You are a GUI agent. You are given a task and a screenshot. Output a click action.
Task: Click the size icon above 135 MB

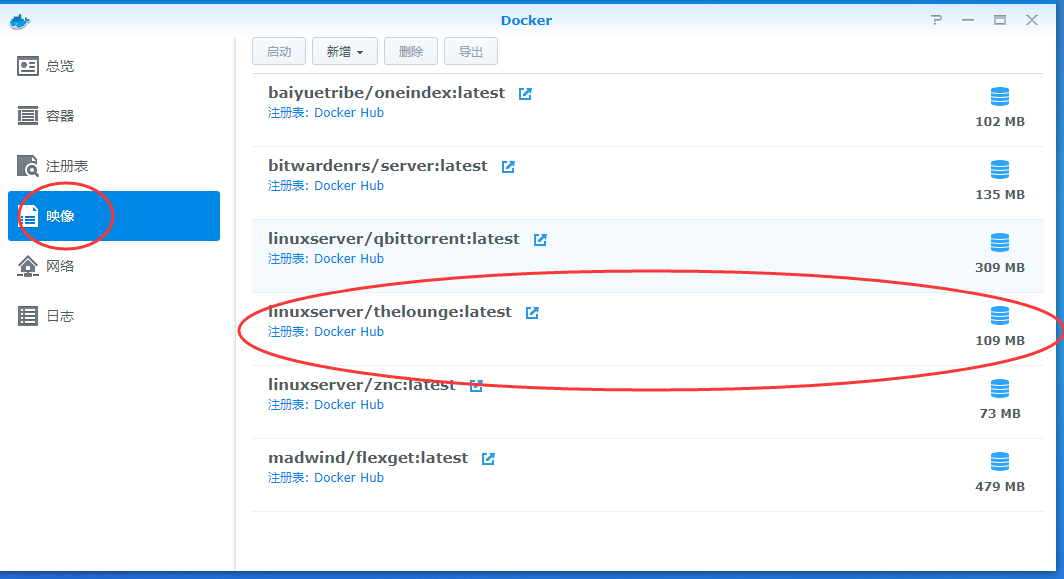click(x=1000, y=169)
